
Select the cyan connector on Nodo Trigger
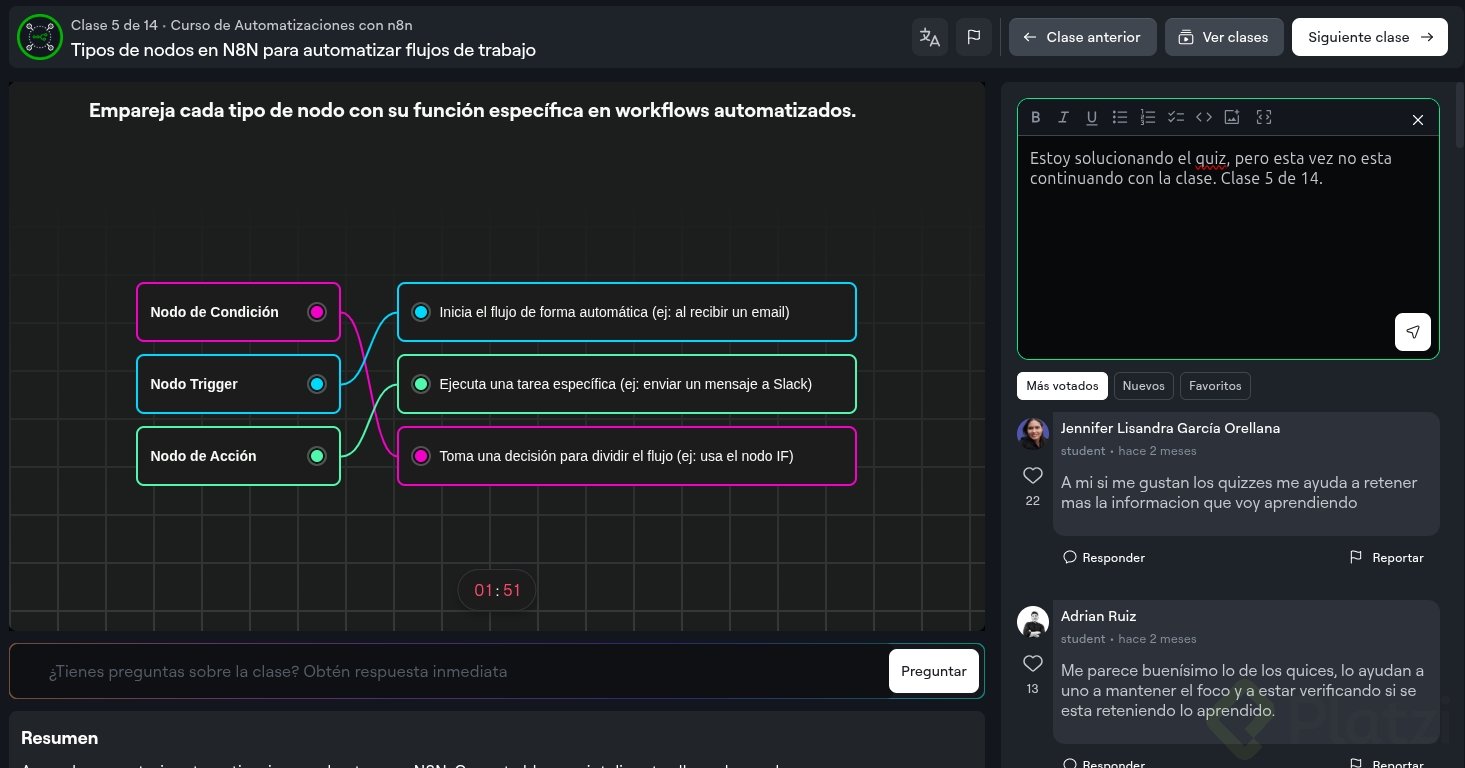pos(317,384)
